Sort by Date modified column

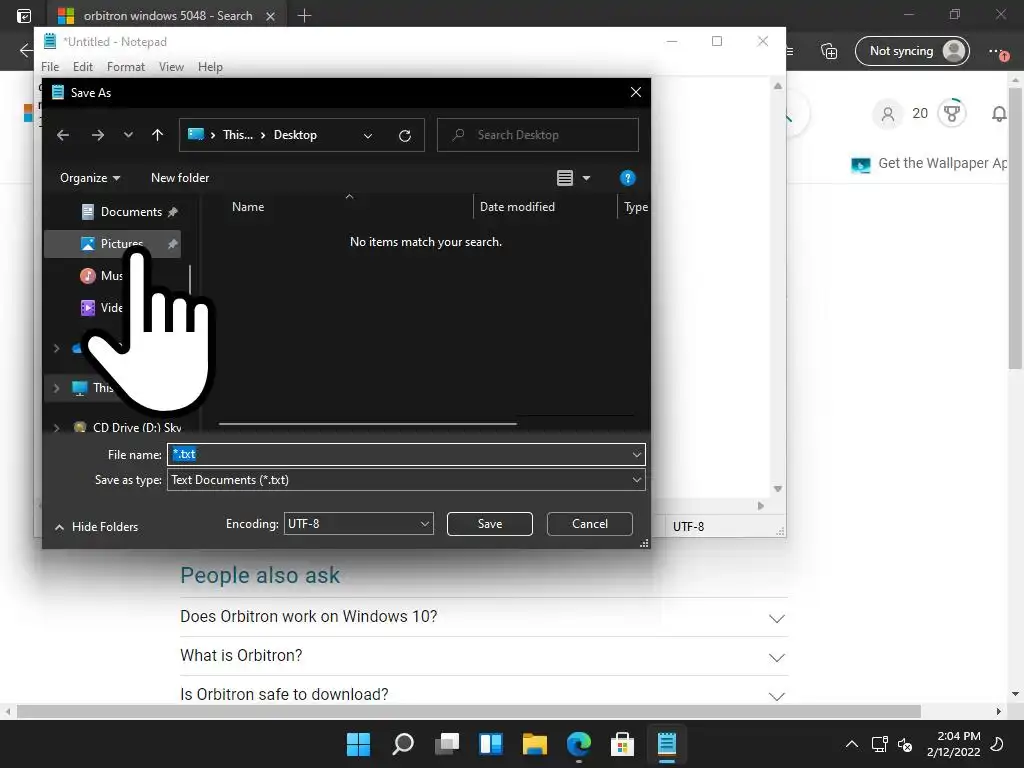tap(517, 207)
